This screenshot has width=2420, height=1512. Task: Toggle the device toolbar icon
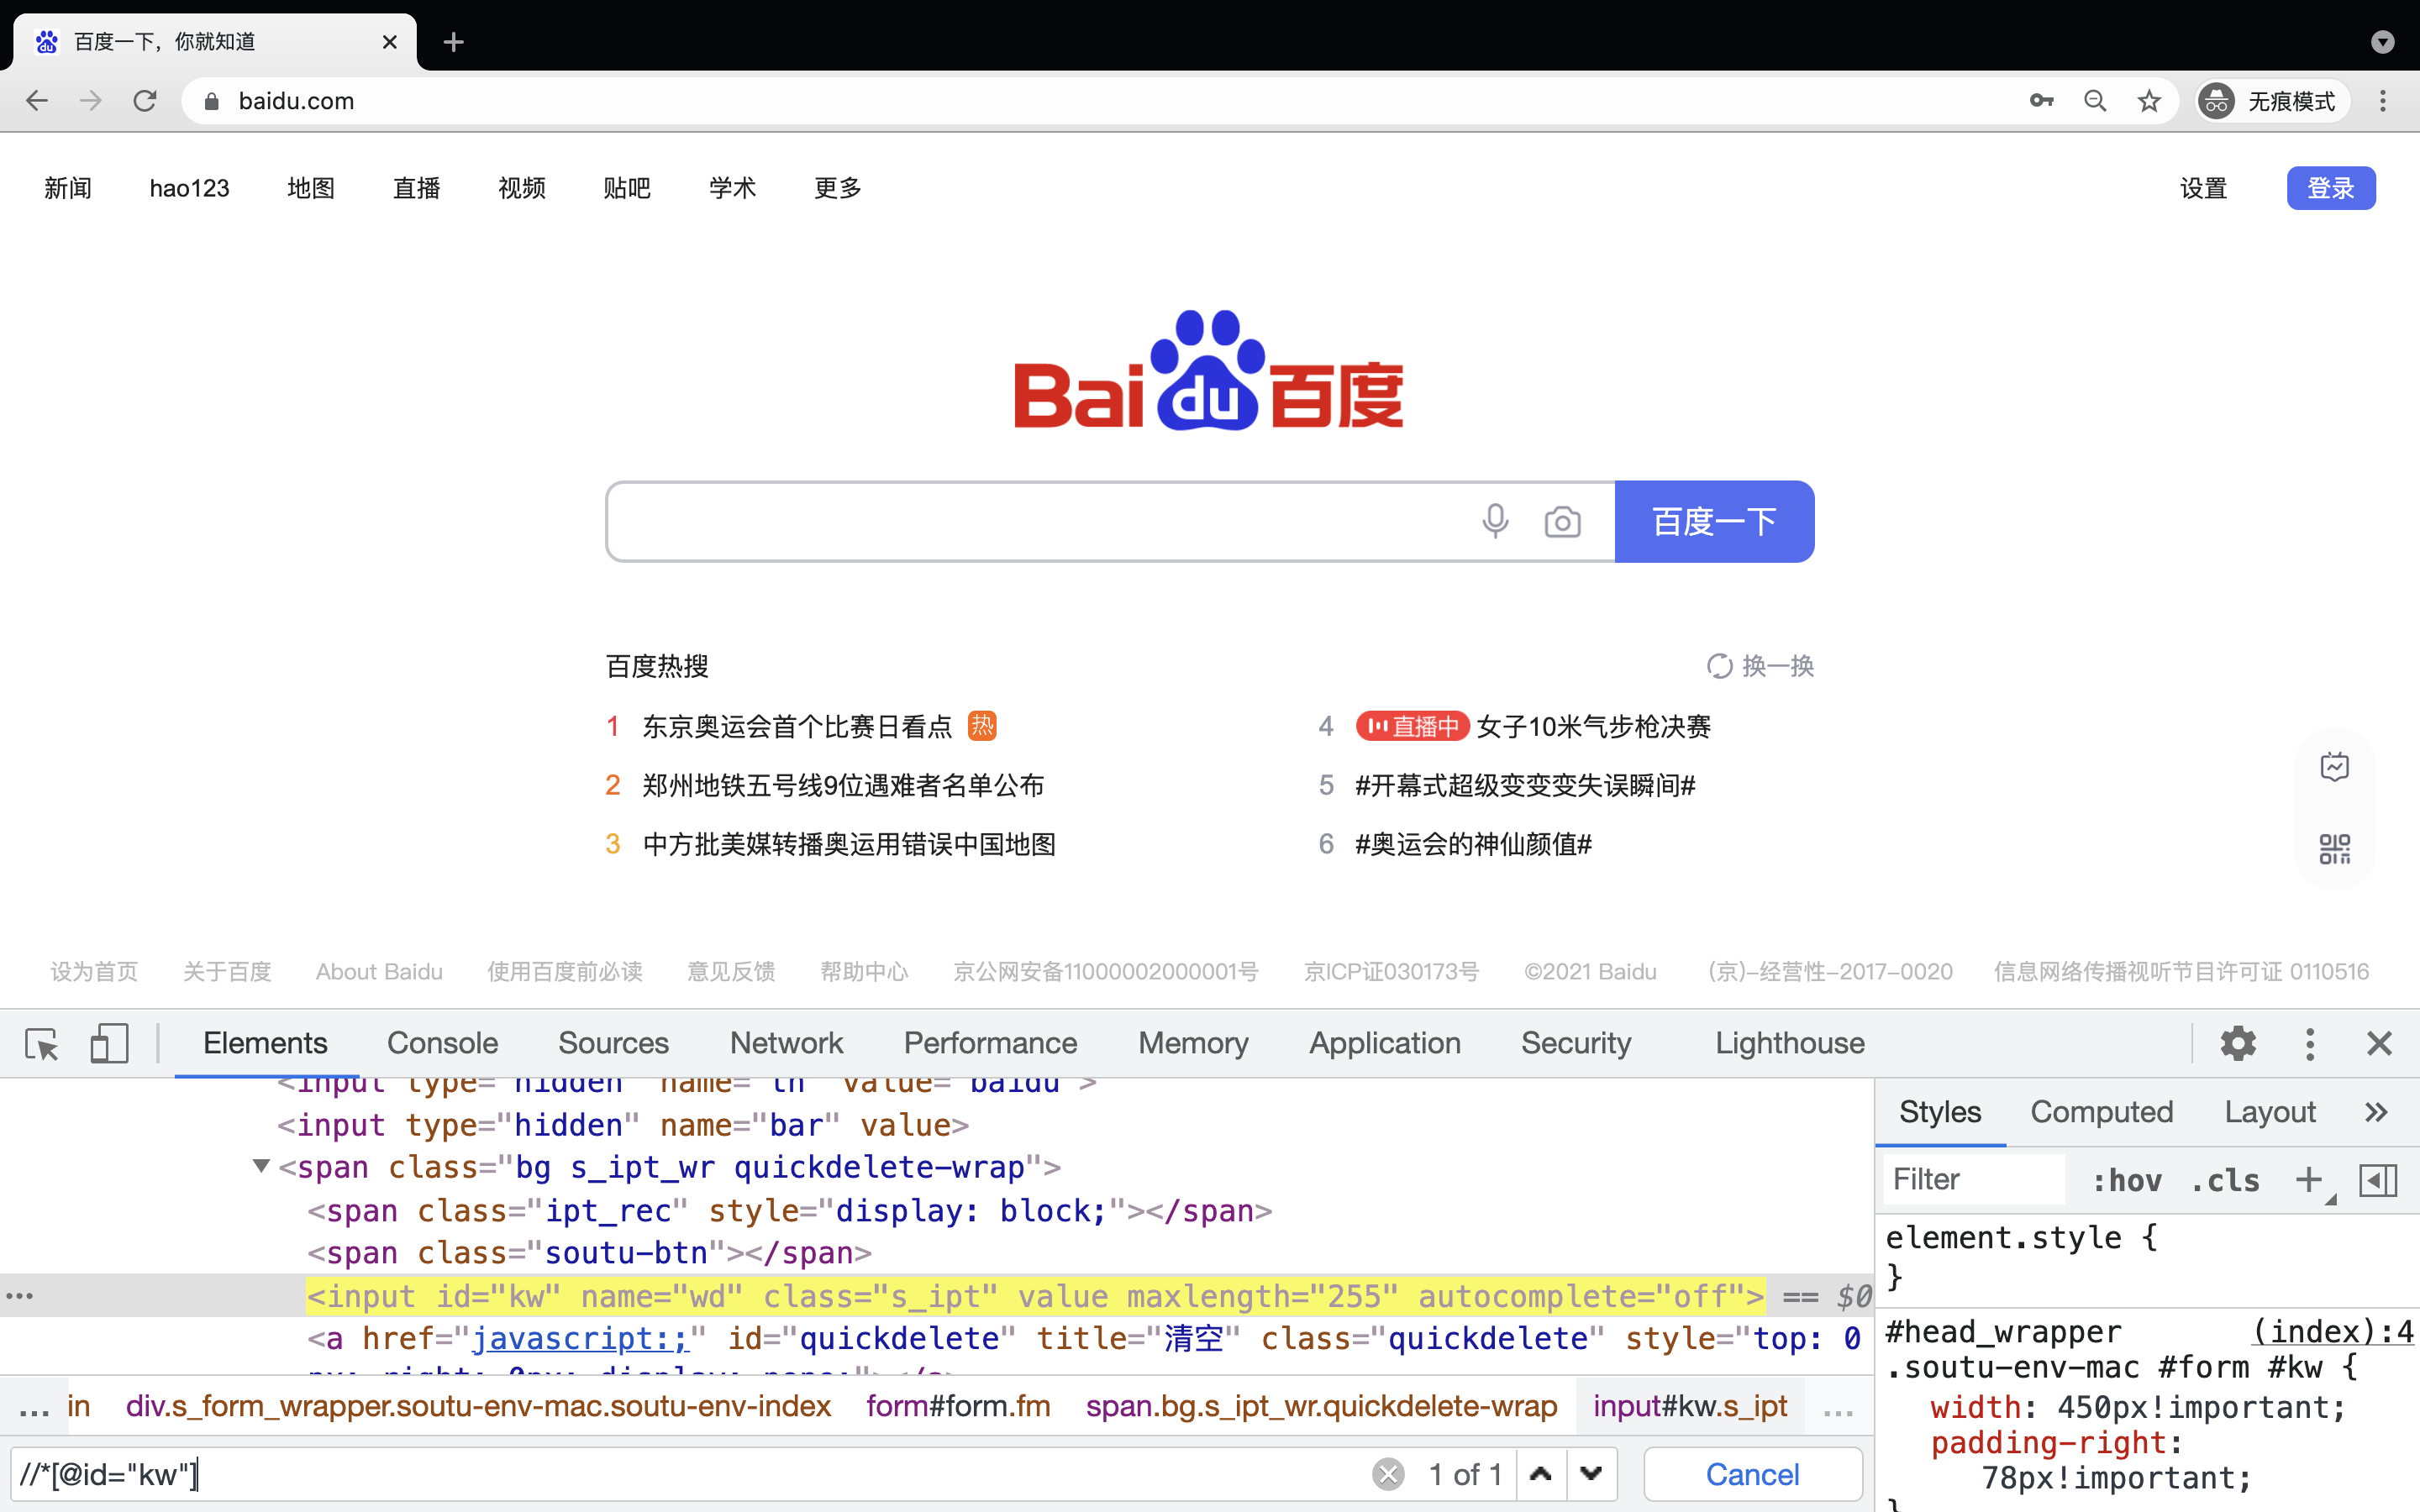[108, 1042]
